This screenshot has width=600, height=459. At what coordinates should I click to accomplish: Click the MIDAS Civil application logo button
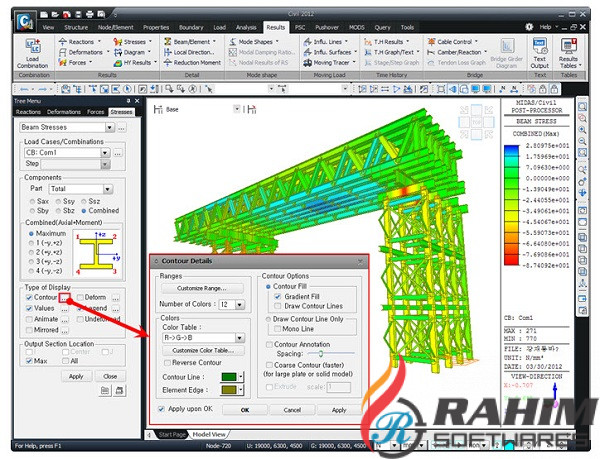pyautogui.click(x=24, y=21)
